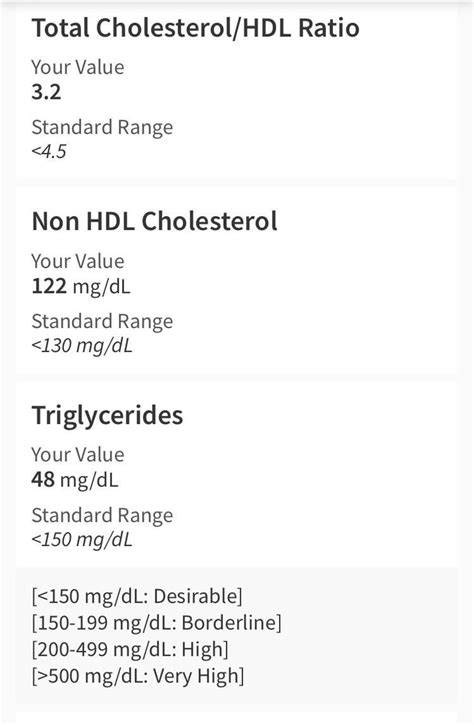
Task: Select the 122 mg/dL value
Action: pyautogui.click(x=81, y=286)
